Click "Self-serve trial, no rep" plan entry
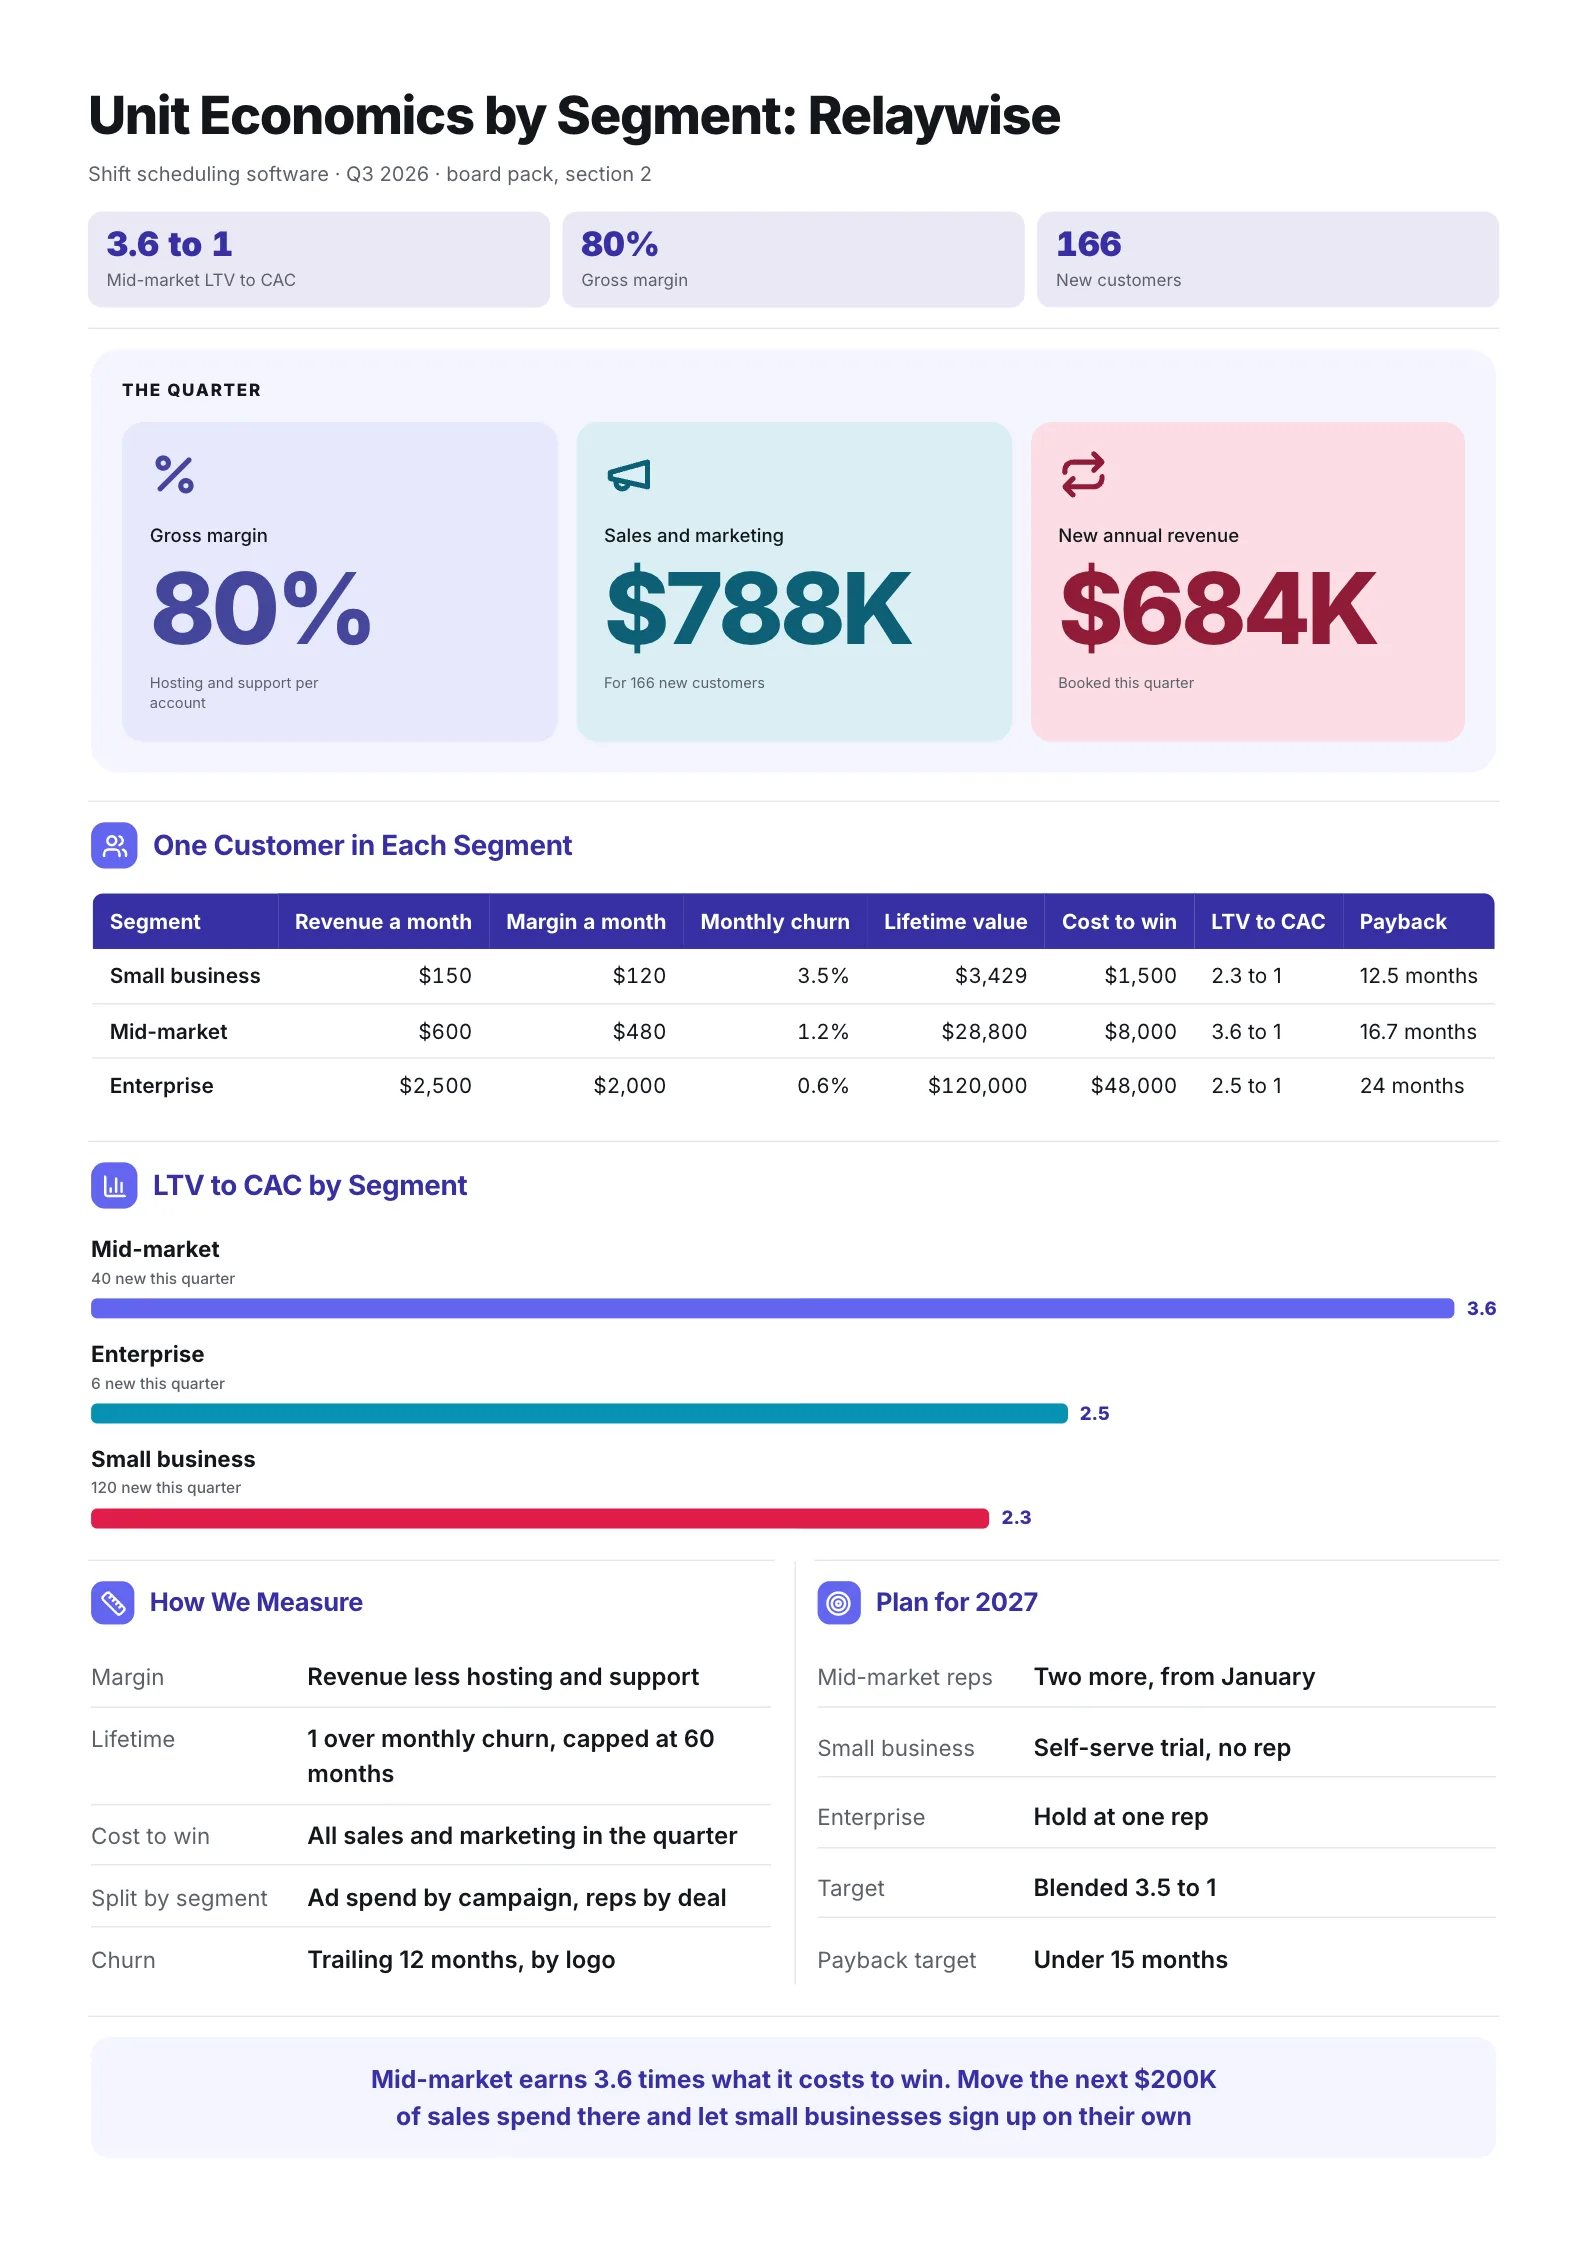Viewport: 1588px width, 2246px height. point(1162,1748)
